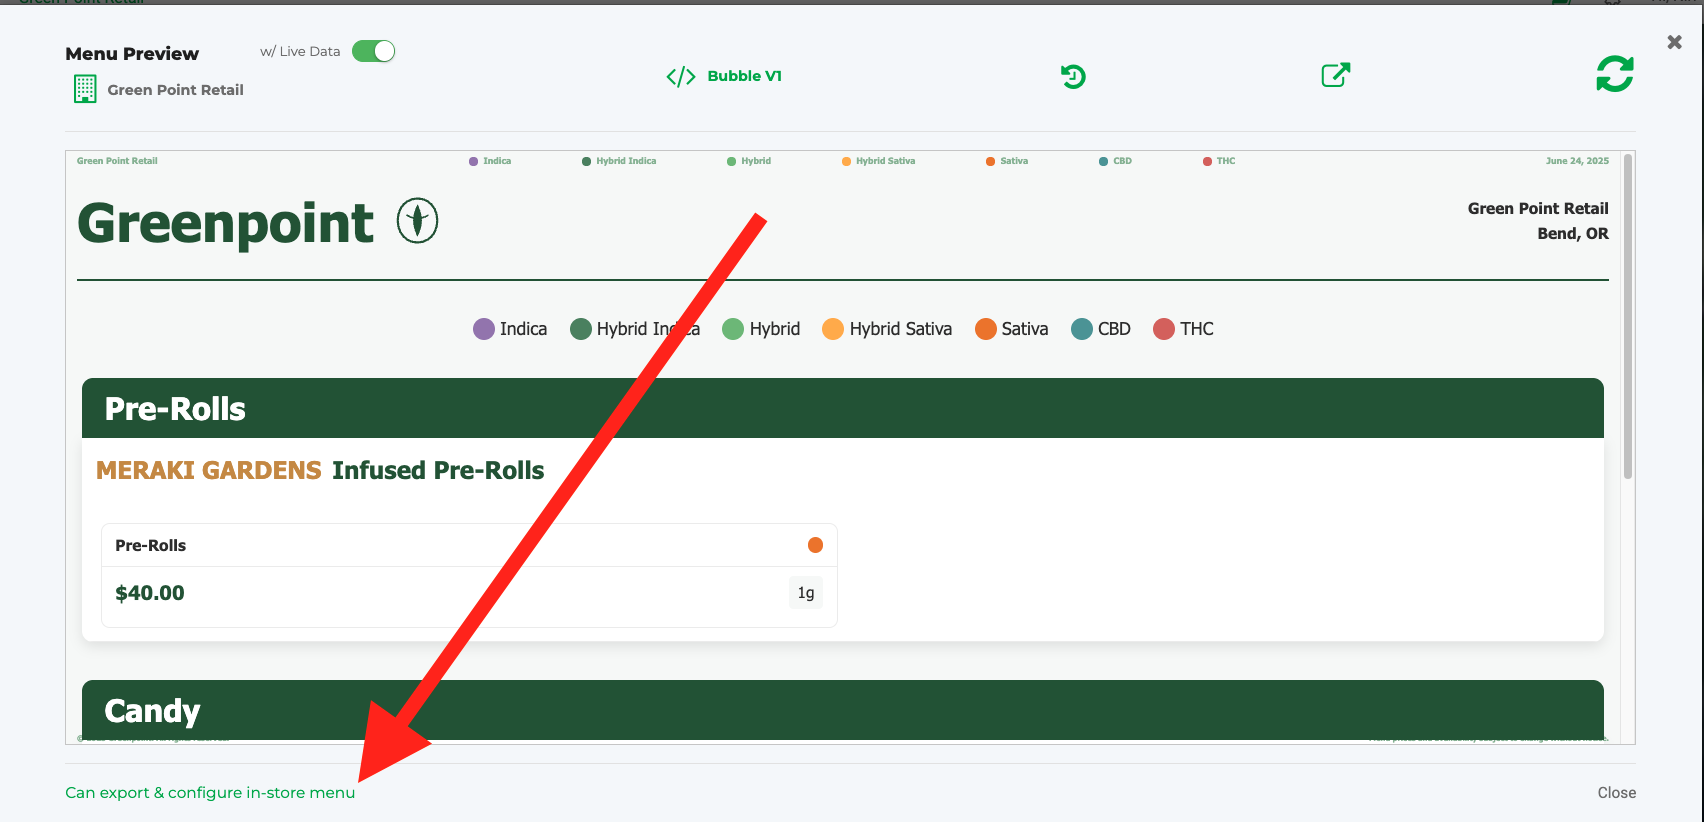Screen dimensions: 1704x822
Task: Click the Bubble V1 code icon
Action: (x=681, y=77)
